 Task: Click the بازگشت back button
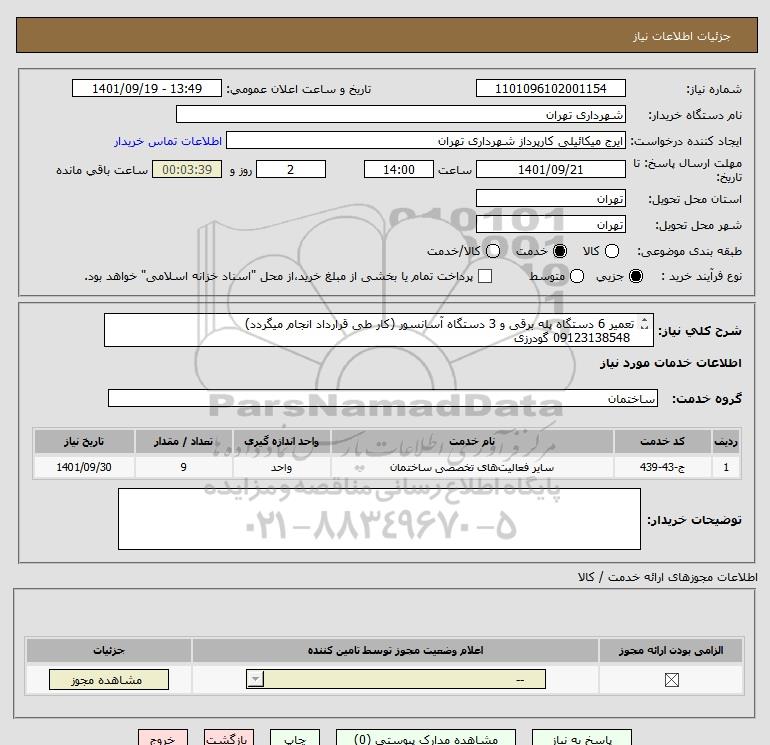pos(229,738)
